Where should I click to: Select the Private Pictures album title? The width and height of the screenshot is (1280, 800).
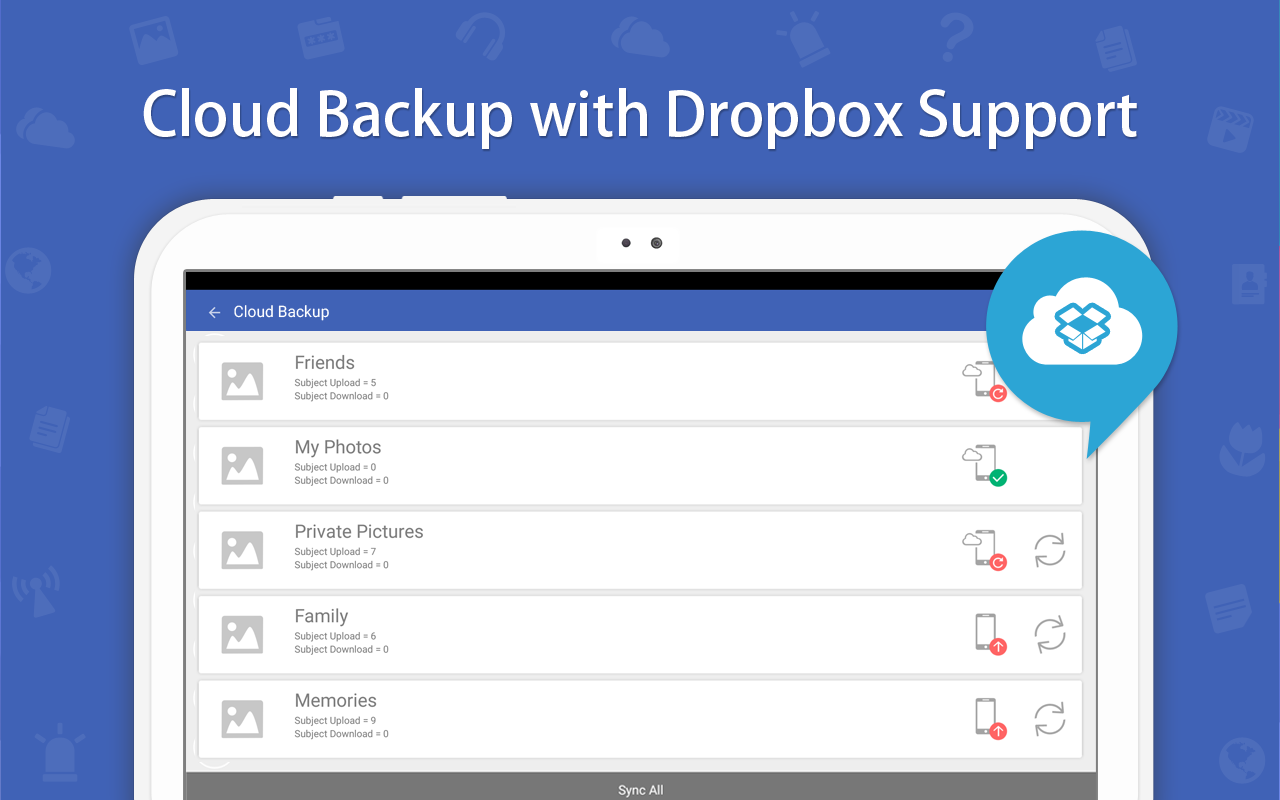[x=359, y=532]
